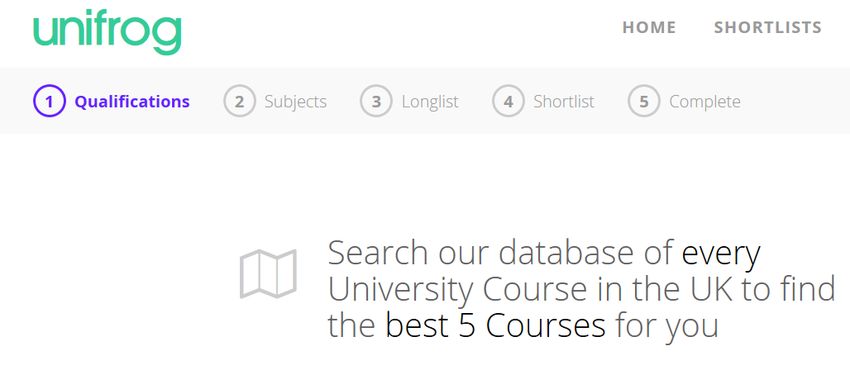Click 'University Course in the UK' text
Image resolution: width=850 pixels, height=375 pixels.
(x=531, y=289)
